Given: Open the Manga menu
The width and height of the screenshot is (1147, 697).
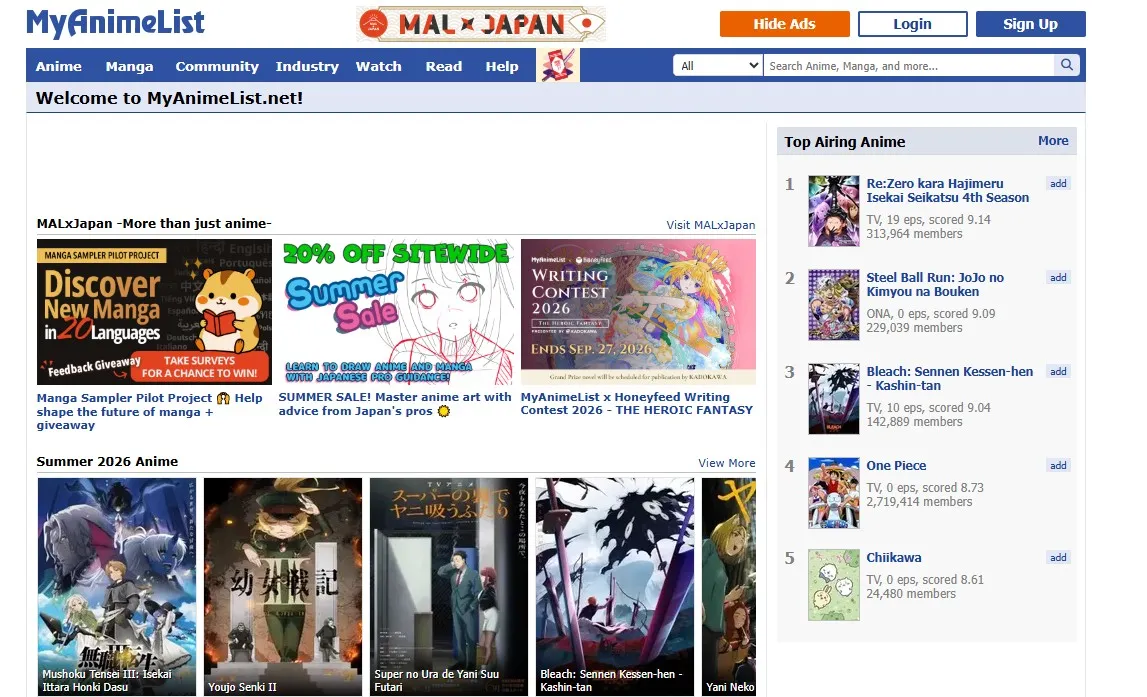Looking at the screenshot, I should (x=129, y=66).
